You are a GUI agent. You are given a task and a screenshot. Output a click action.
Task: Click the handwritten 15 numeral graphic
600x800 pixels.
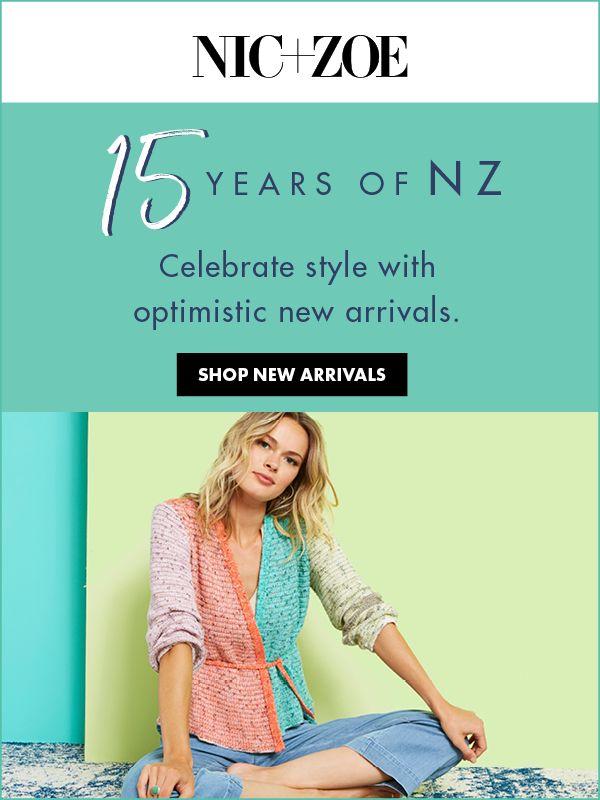(155, 181)
